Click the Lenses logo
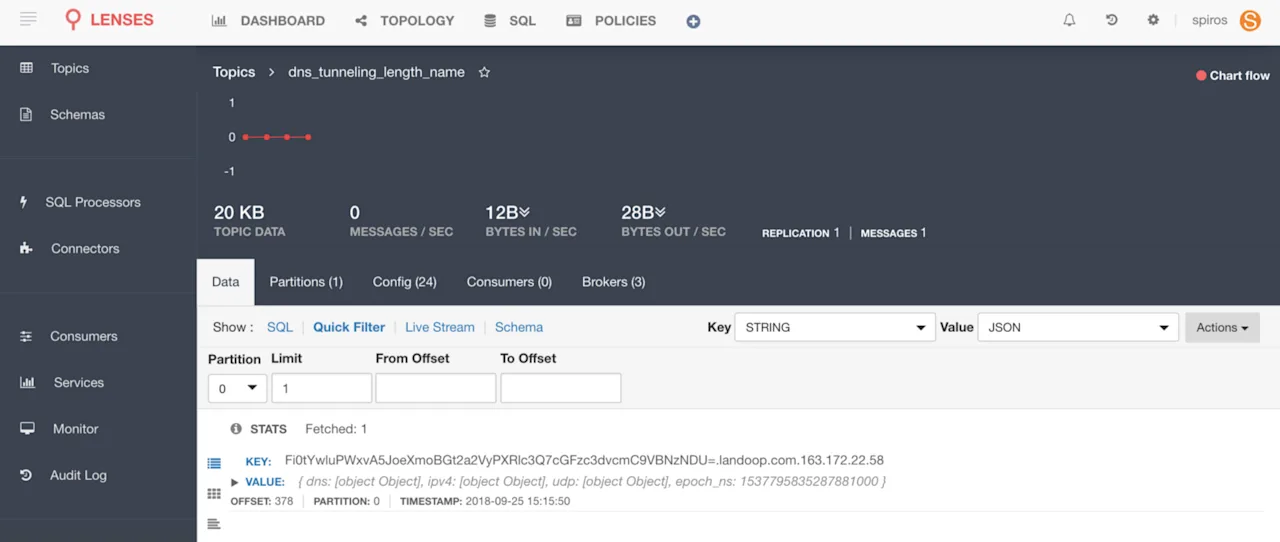1280x542 pixels. coord(108,20)
